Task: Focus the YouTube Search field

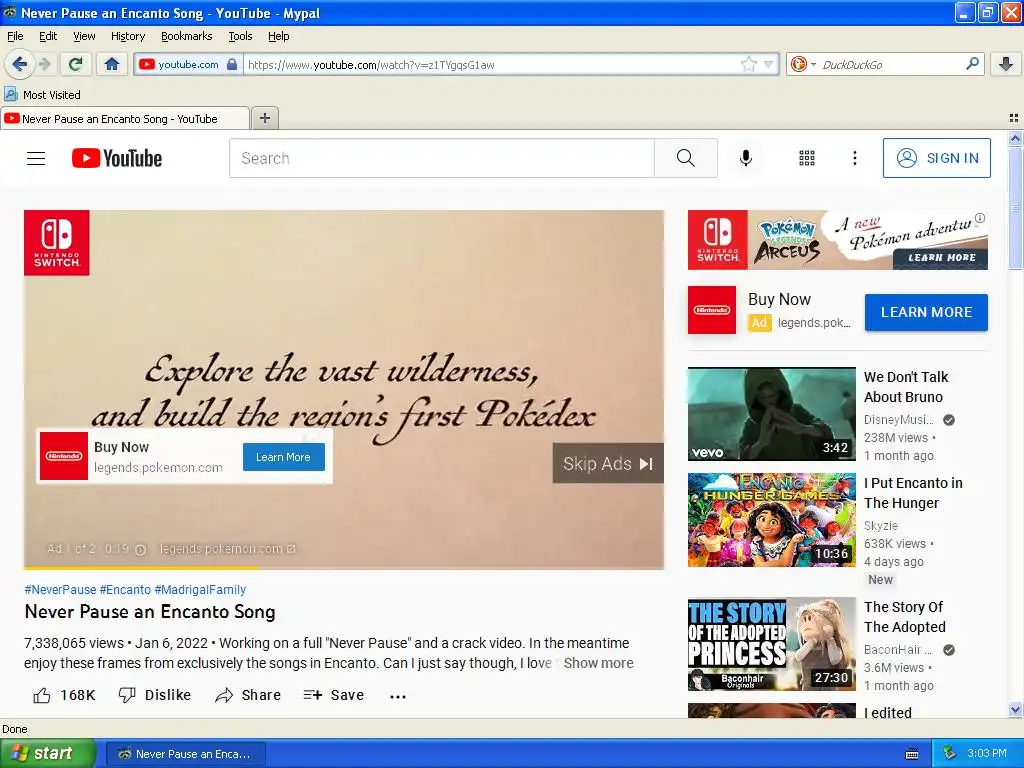Action: point(441,158)
